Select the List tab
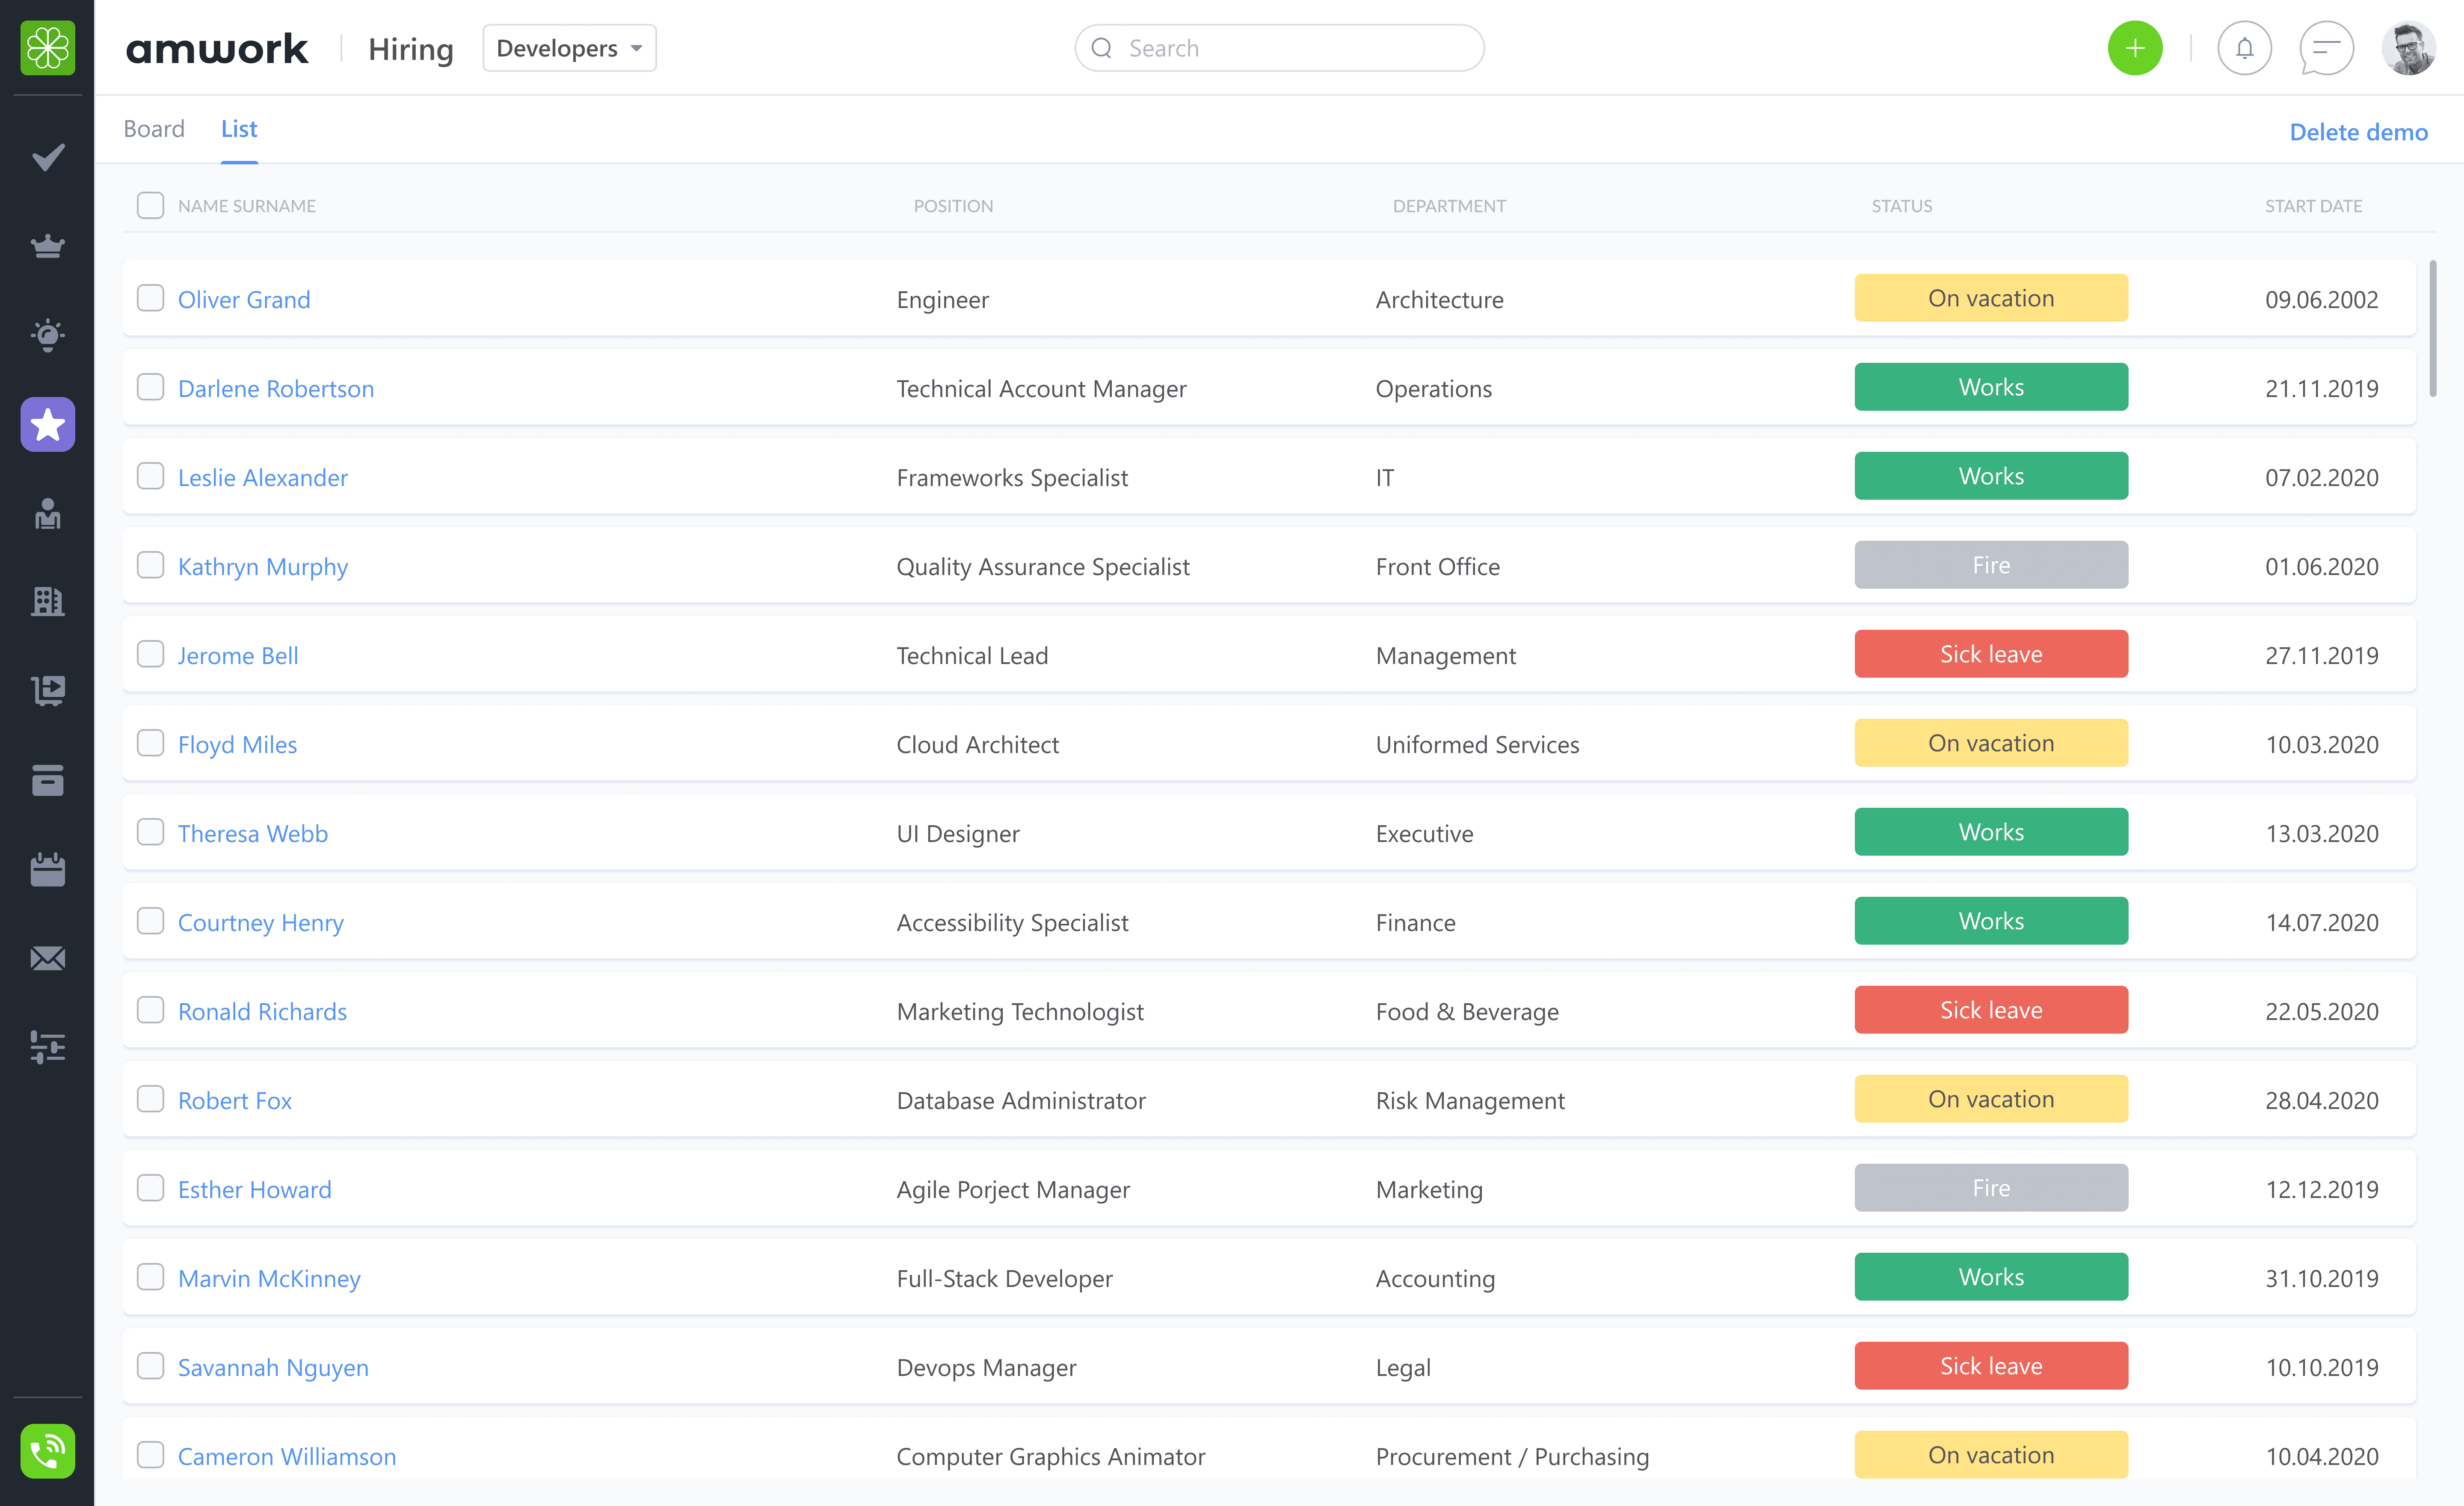 pos(239,129)
